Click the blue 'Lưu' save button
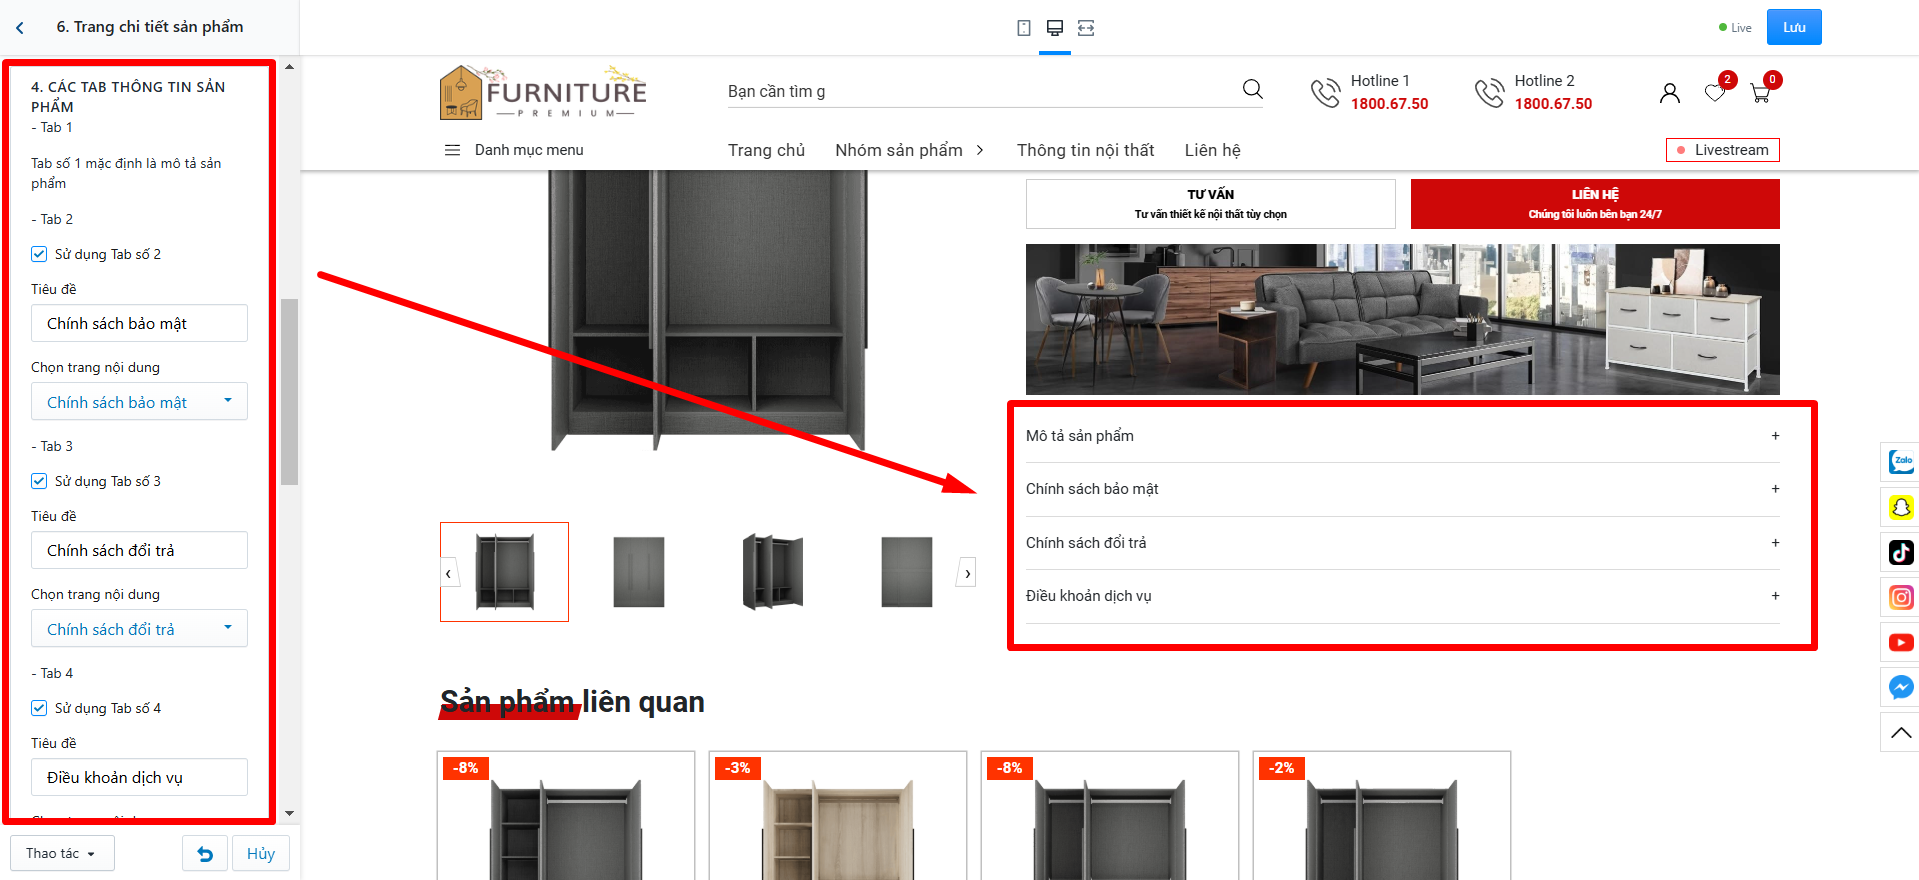Screen dimensions: 1919x880 point(1794,27)
